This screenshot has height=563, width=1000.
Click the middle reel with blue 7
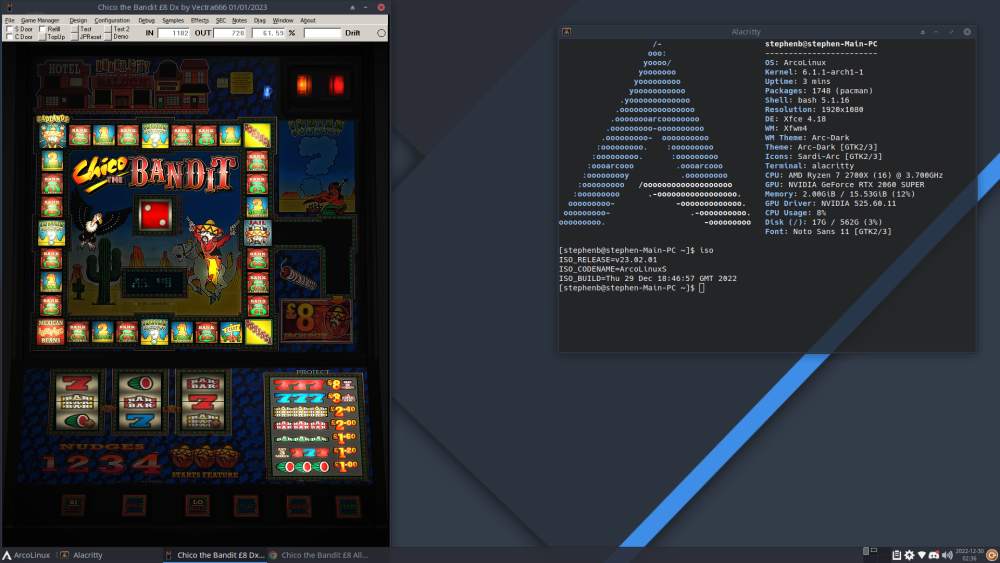(x=140, y=402)
